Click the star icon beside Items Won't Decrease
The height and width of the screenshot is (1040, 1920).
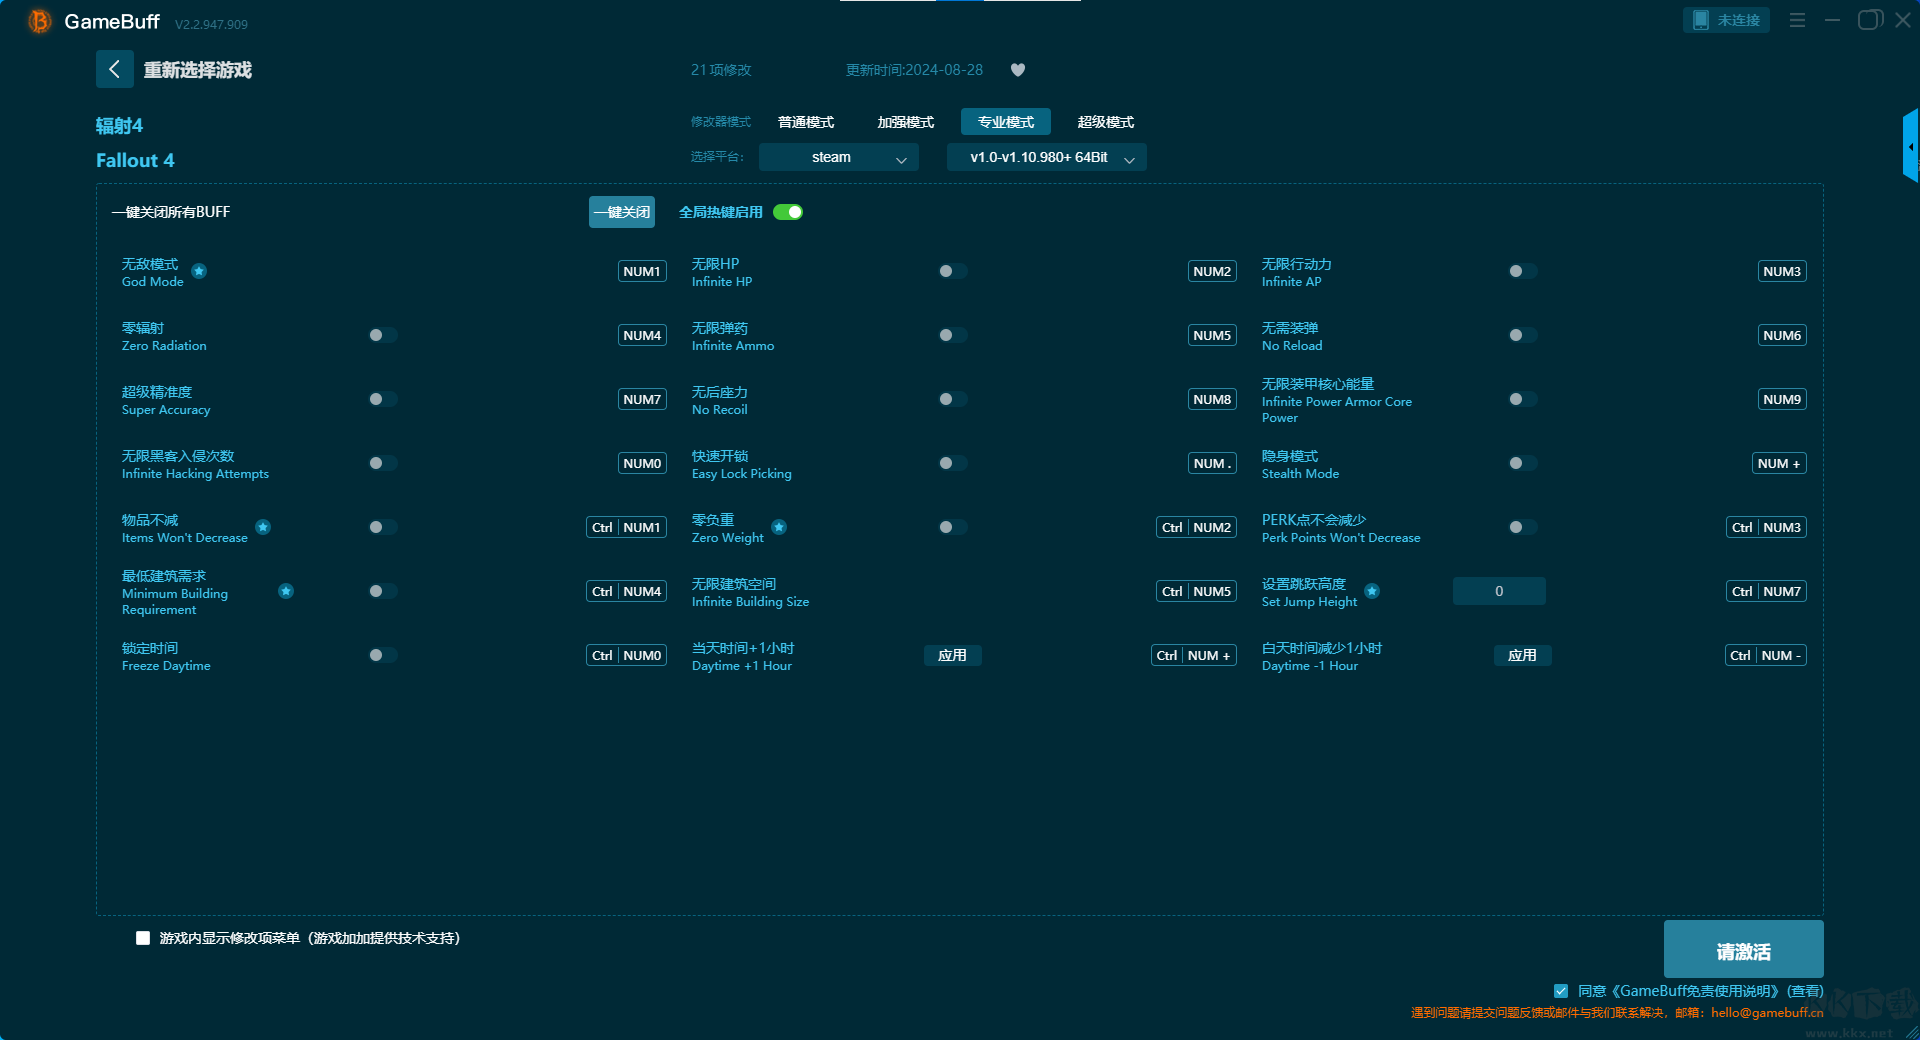pos(263,527)
